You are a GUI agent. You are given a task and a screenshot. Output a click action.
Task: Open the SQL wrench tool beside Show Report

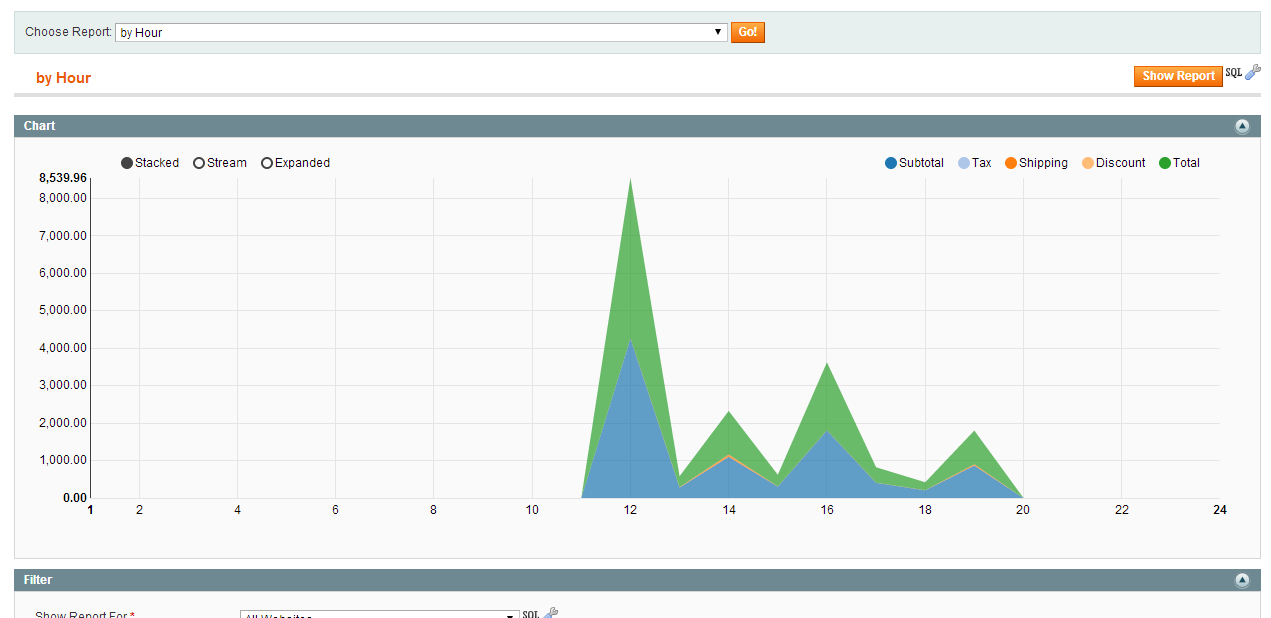pos(1253,72)
